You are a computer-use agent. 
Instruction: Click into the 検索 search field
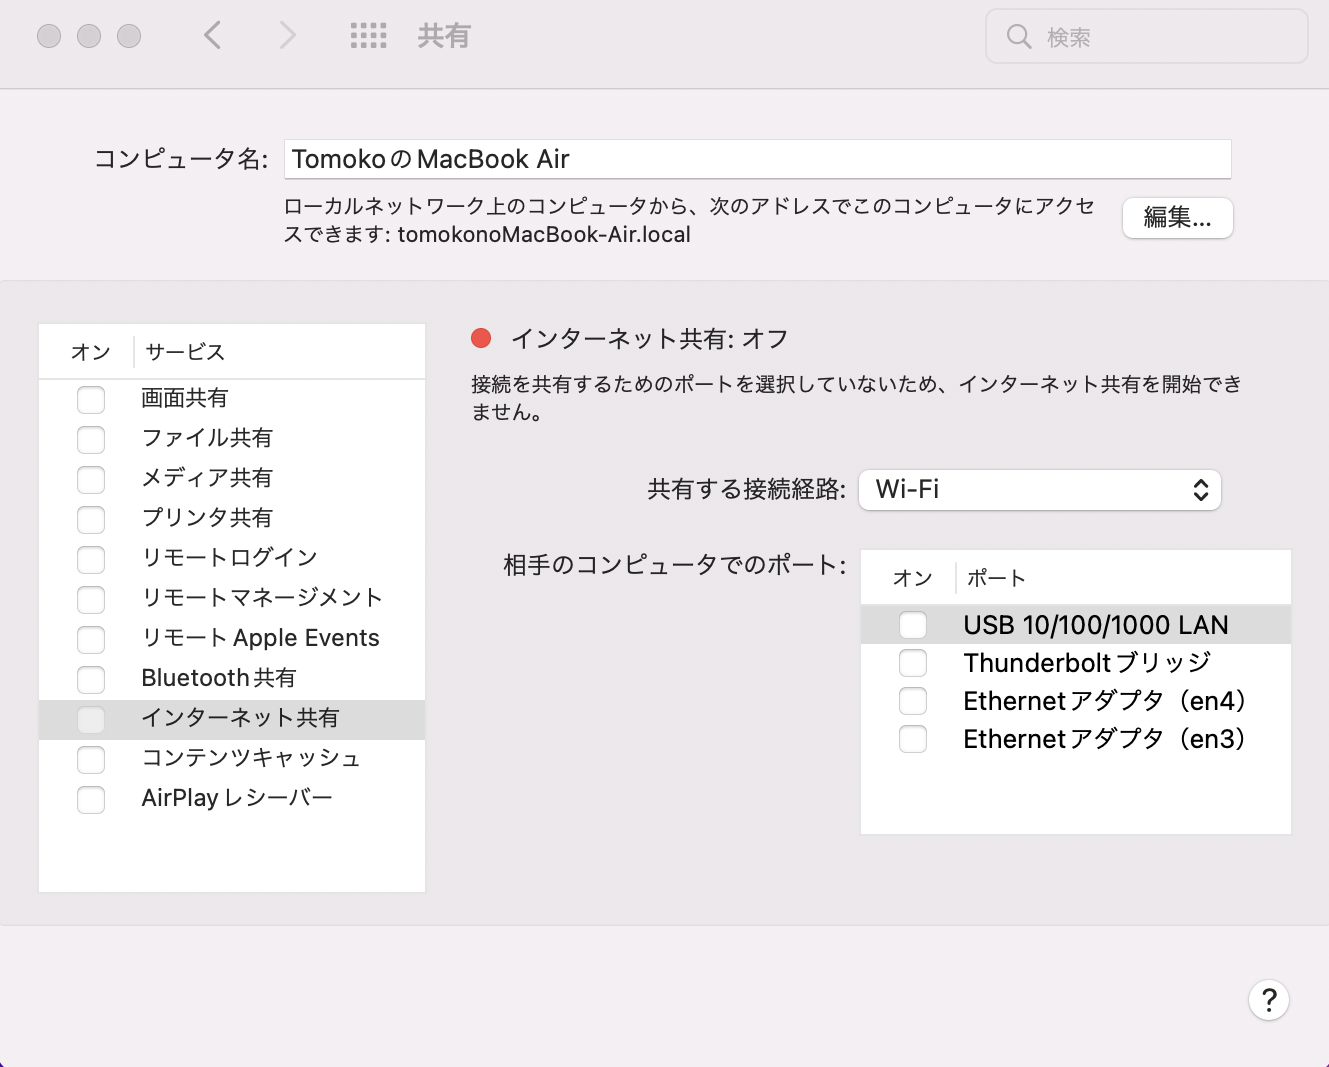point(1160,37)
